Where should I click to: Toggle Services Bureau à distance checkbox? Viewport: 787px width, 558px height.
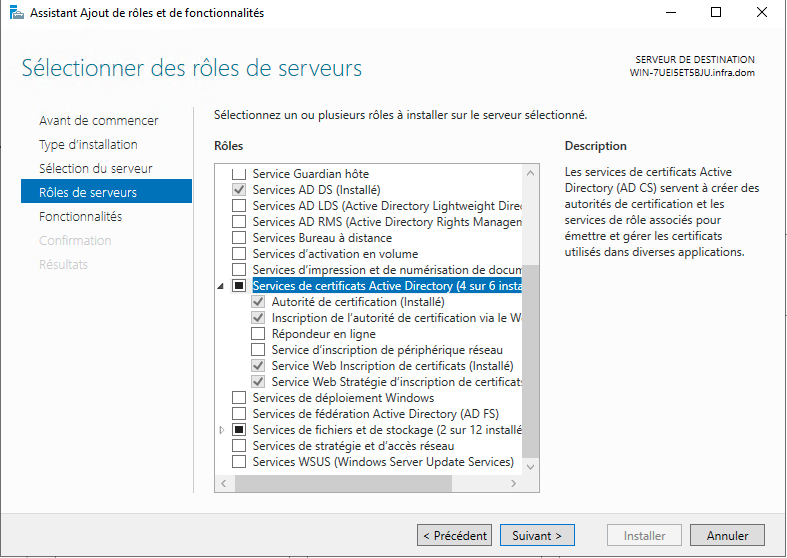point(239,238)
